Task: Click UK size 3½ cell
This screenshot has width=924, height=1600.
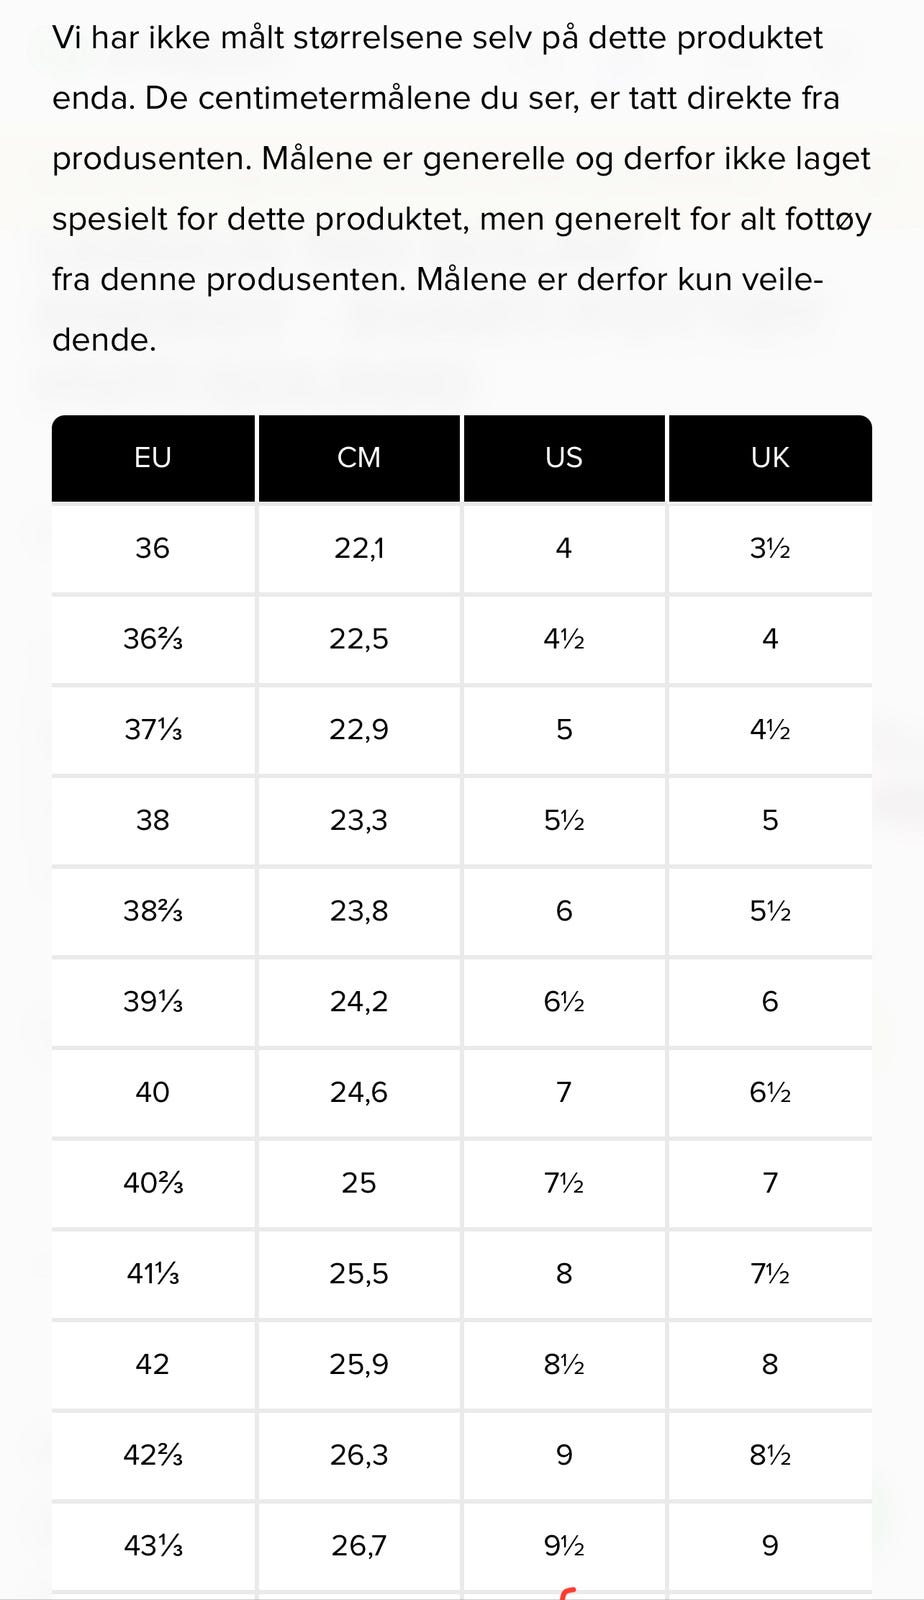Action: [770, 548]
